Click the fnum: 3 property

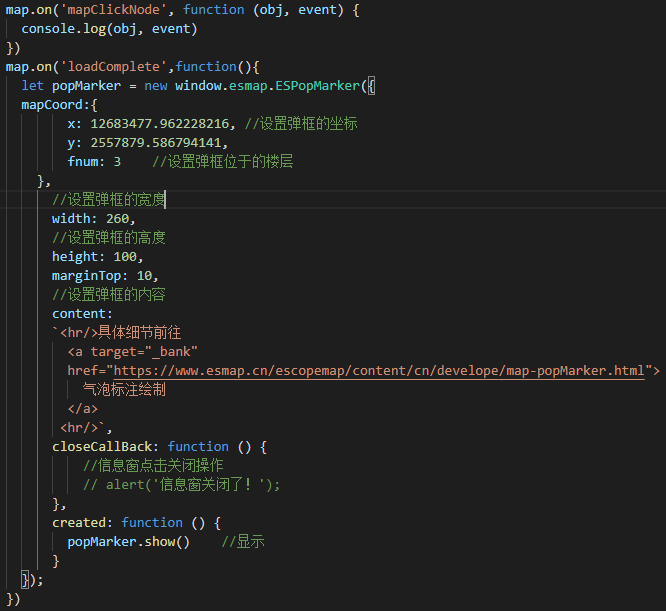pyautogui.click(x=94, y=162)
